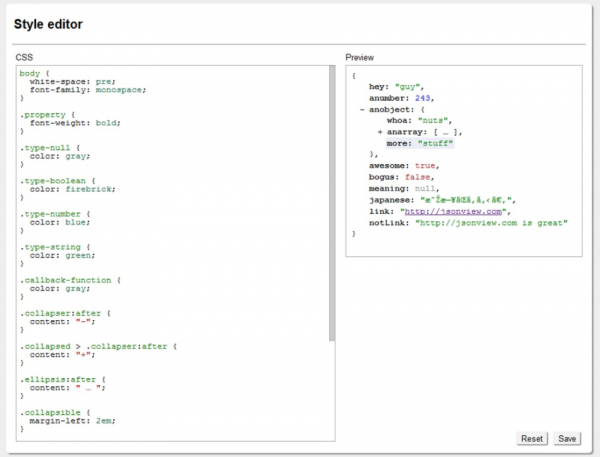
Task: Click the 'color: firebrick;' CSS line
Action: (72, 189)
